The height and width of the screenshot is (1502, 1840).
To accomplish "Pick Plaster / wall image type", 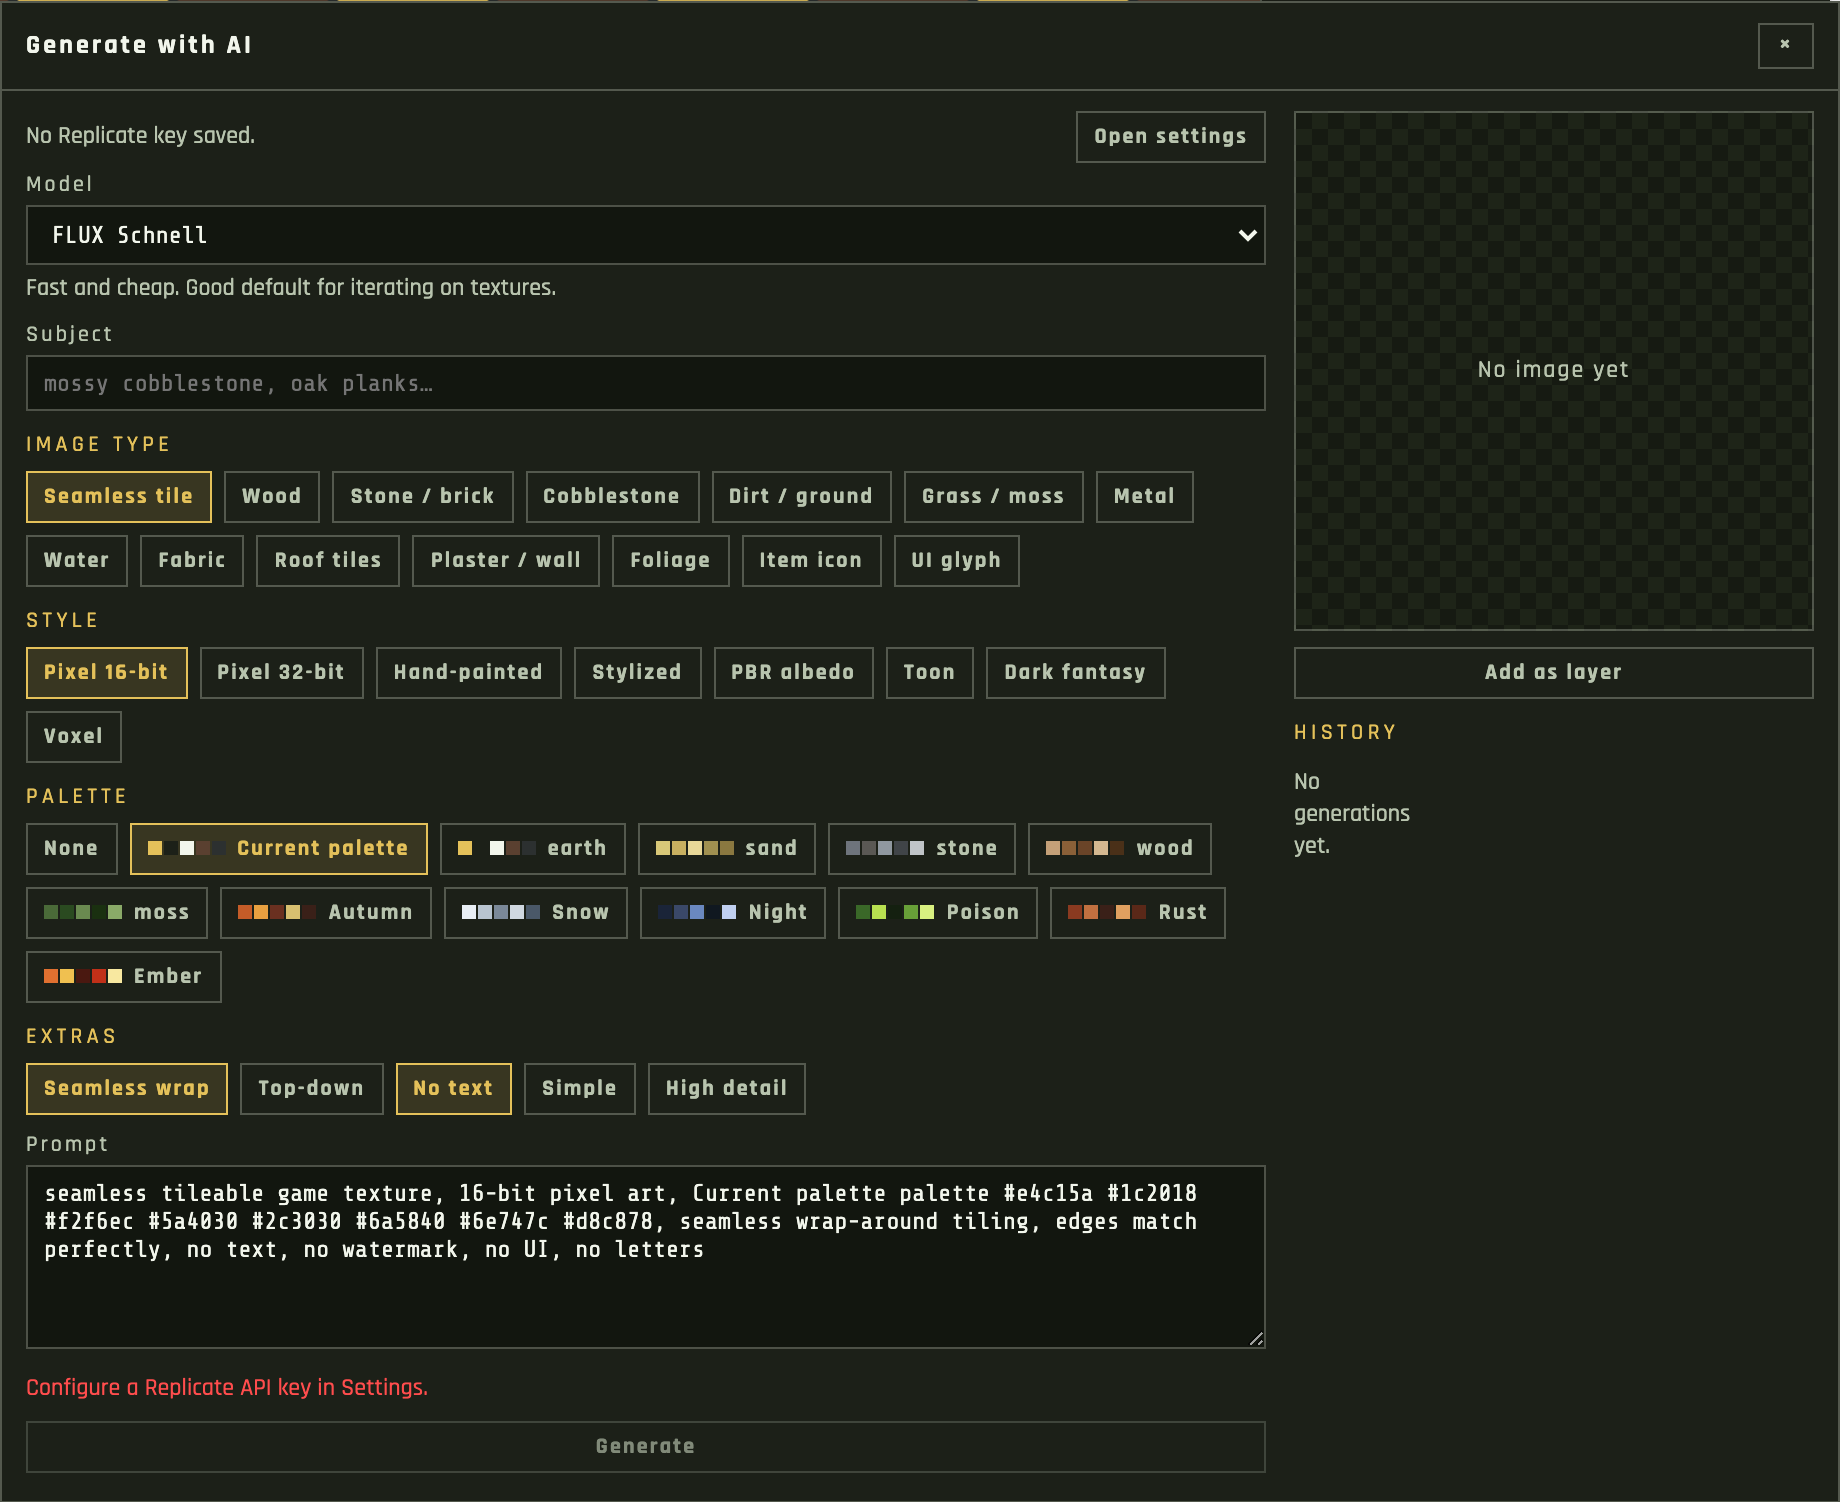I will tap(505, 560).
